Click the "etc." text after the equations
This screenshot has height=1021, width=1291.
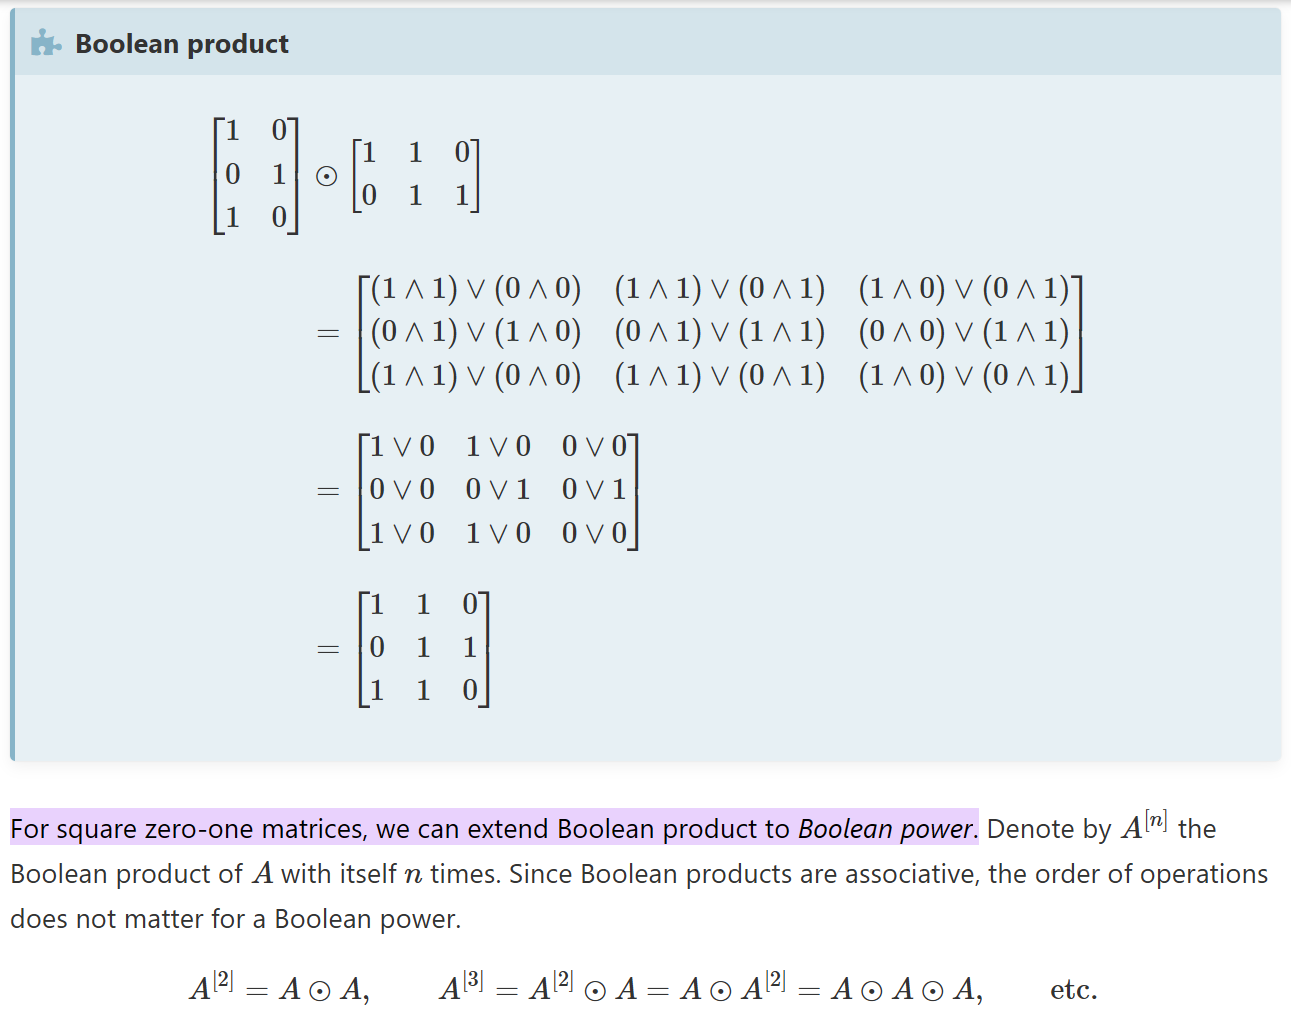1074,990
